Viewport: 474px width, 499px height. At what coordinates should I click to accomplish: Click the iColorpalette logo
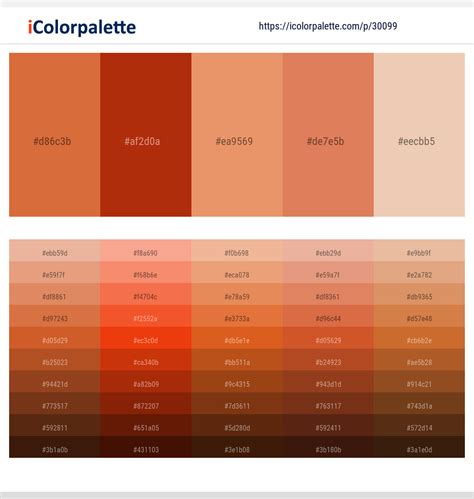82,27
